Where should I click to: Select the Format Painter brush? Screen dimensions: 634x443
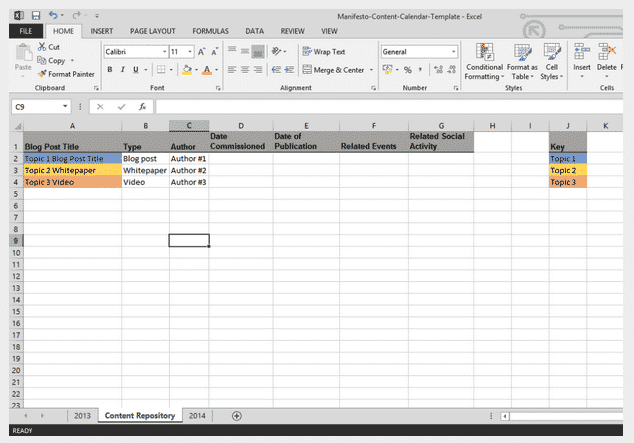coord(42,74)
